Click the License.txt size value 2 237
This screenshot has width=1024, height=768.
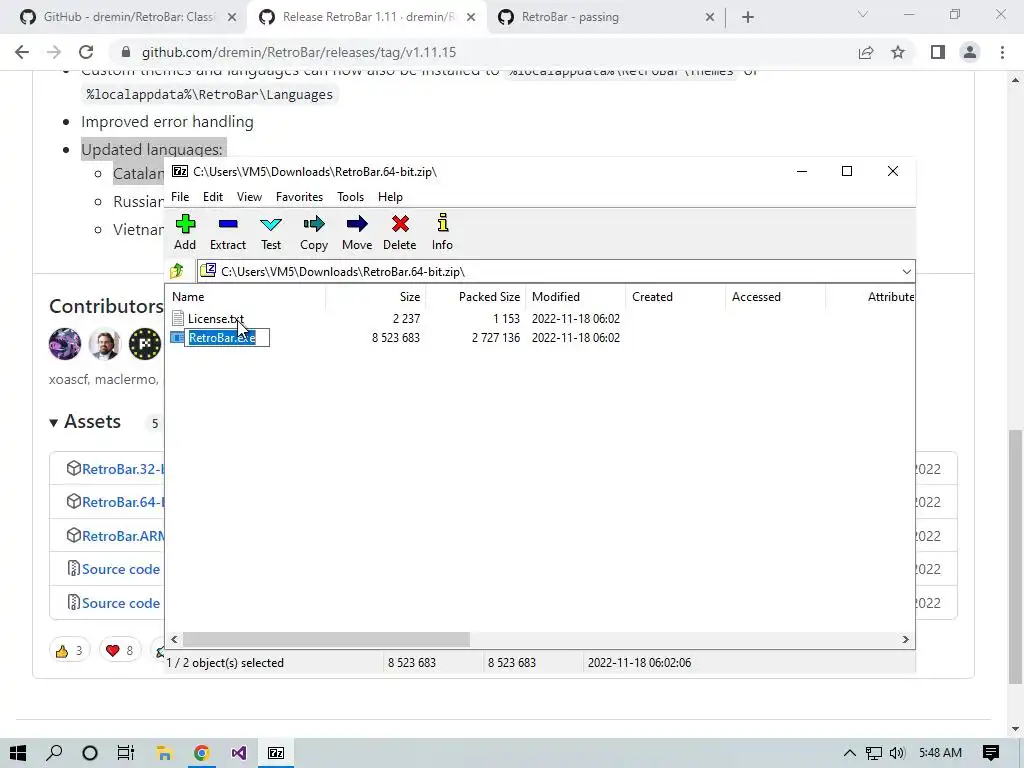click(x=406, y=319)
